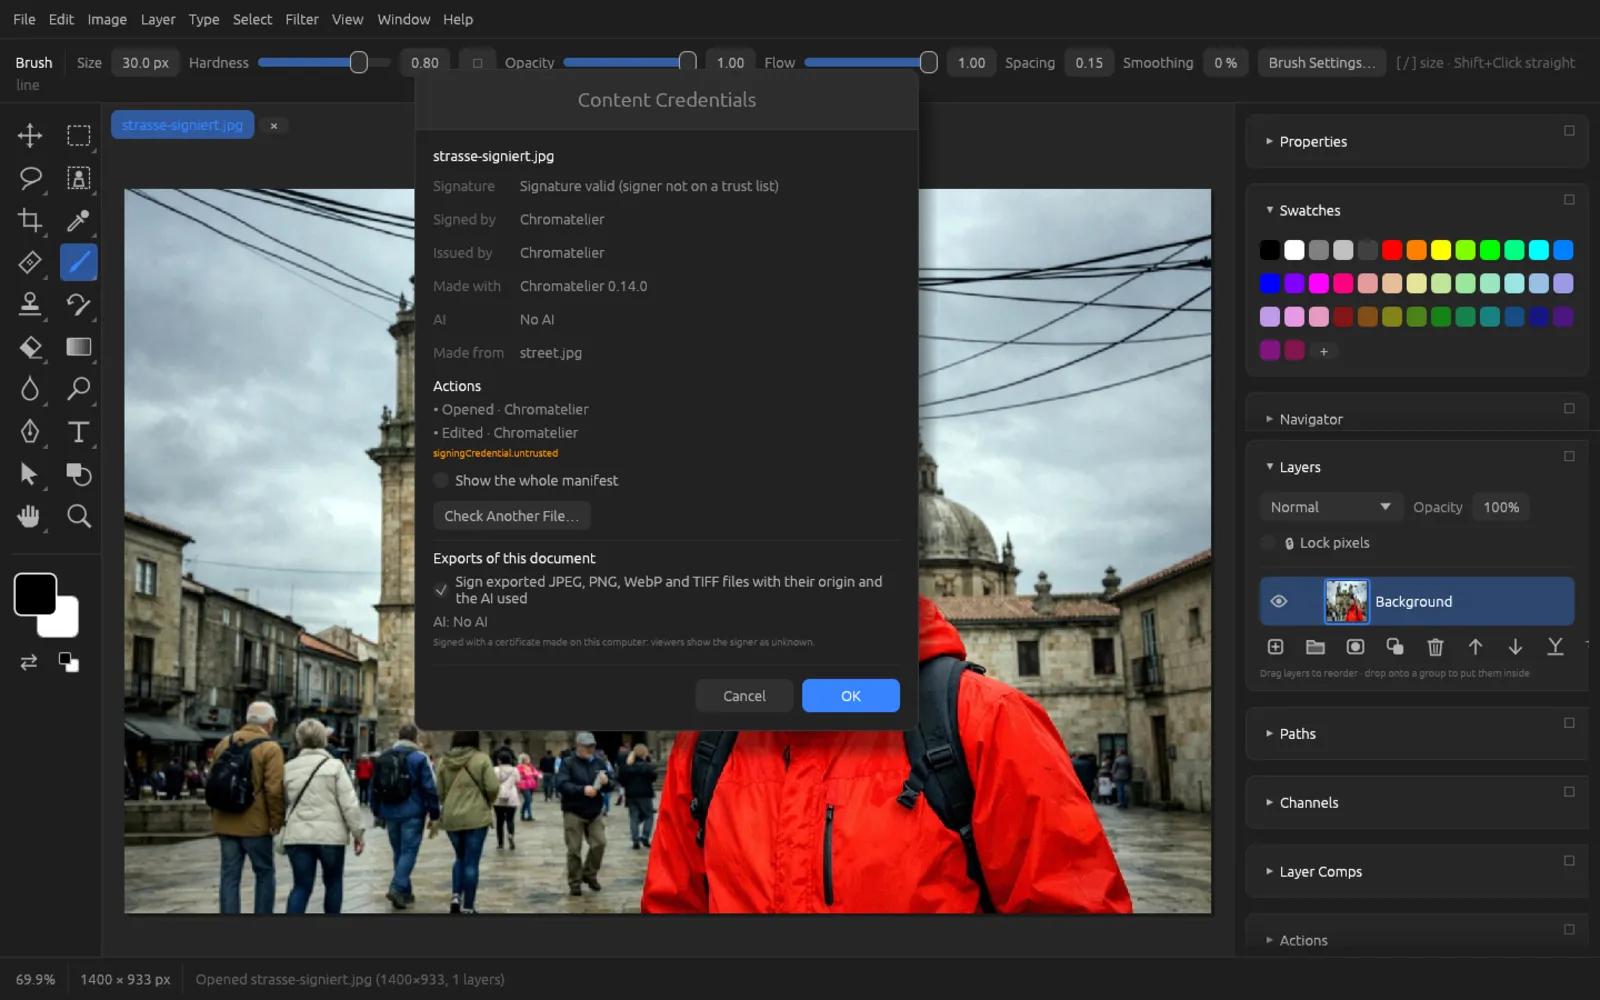Select the Hand tool
1600x1000 pixels.
(x=30, y=516)
